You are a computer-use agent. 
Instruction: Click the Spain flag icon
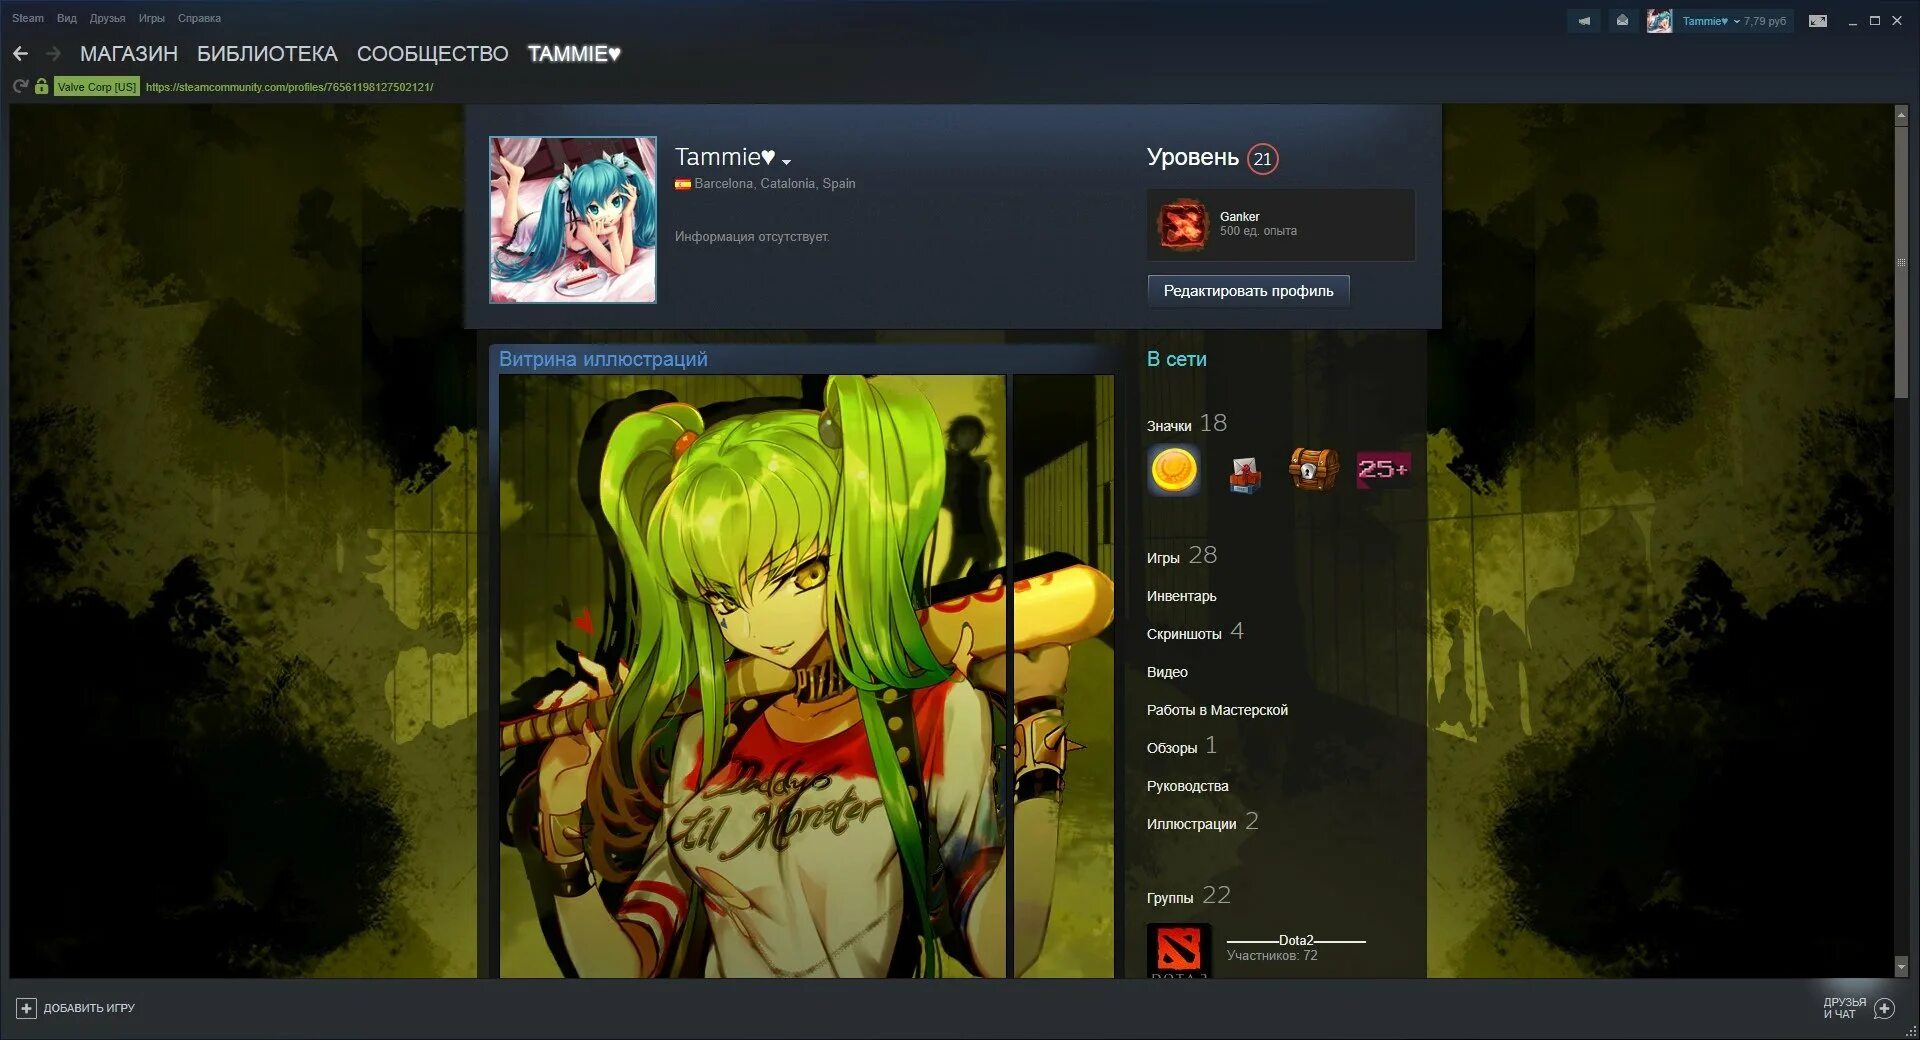pyautogui.click(x=683, y=184)
